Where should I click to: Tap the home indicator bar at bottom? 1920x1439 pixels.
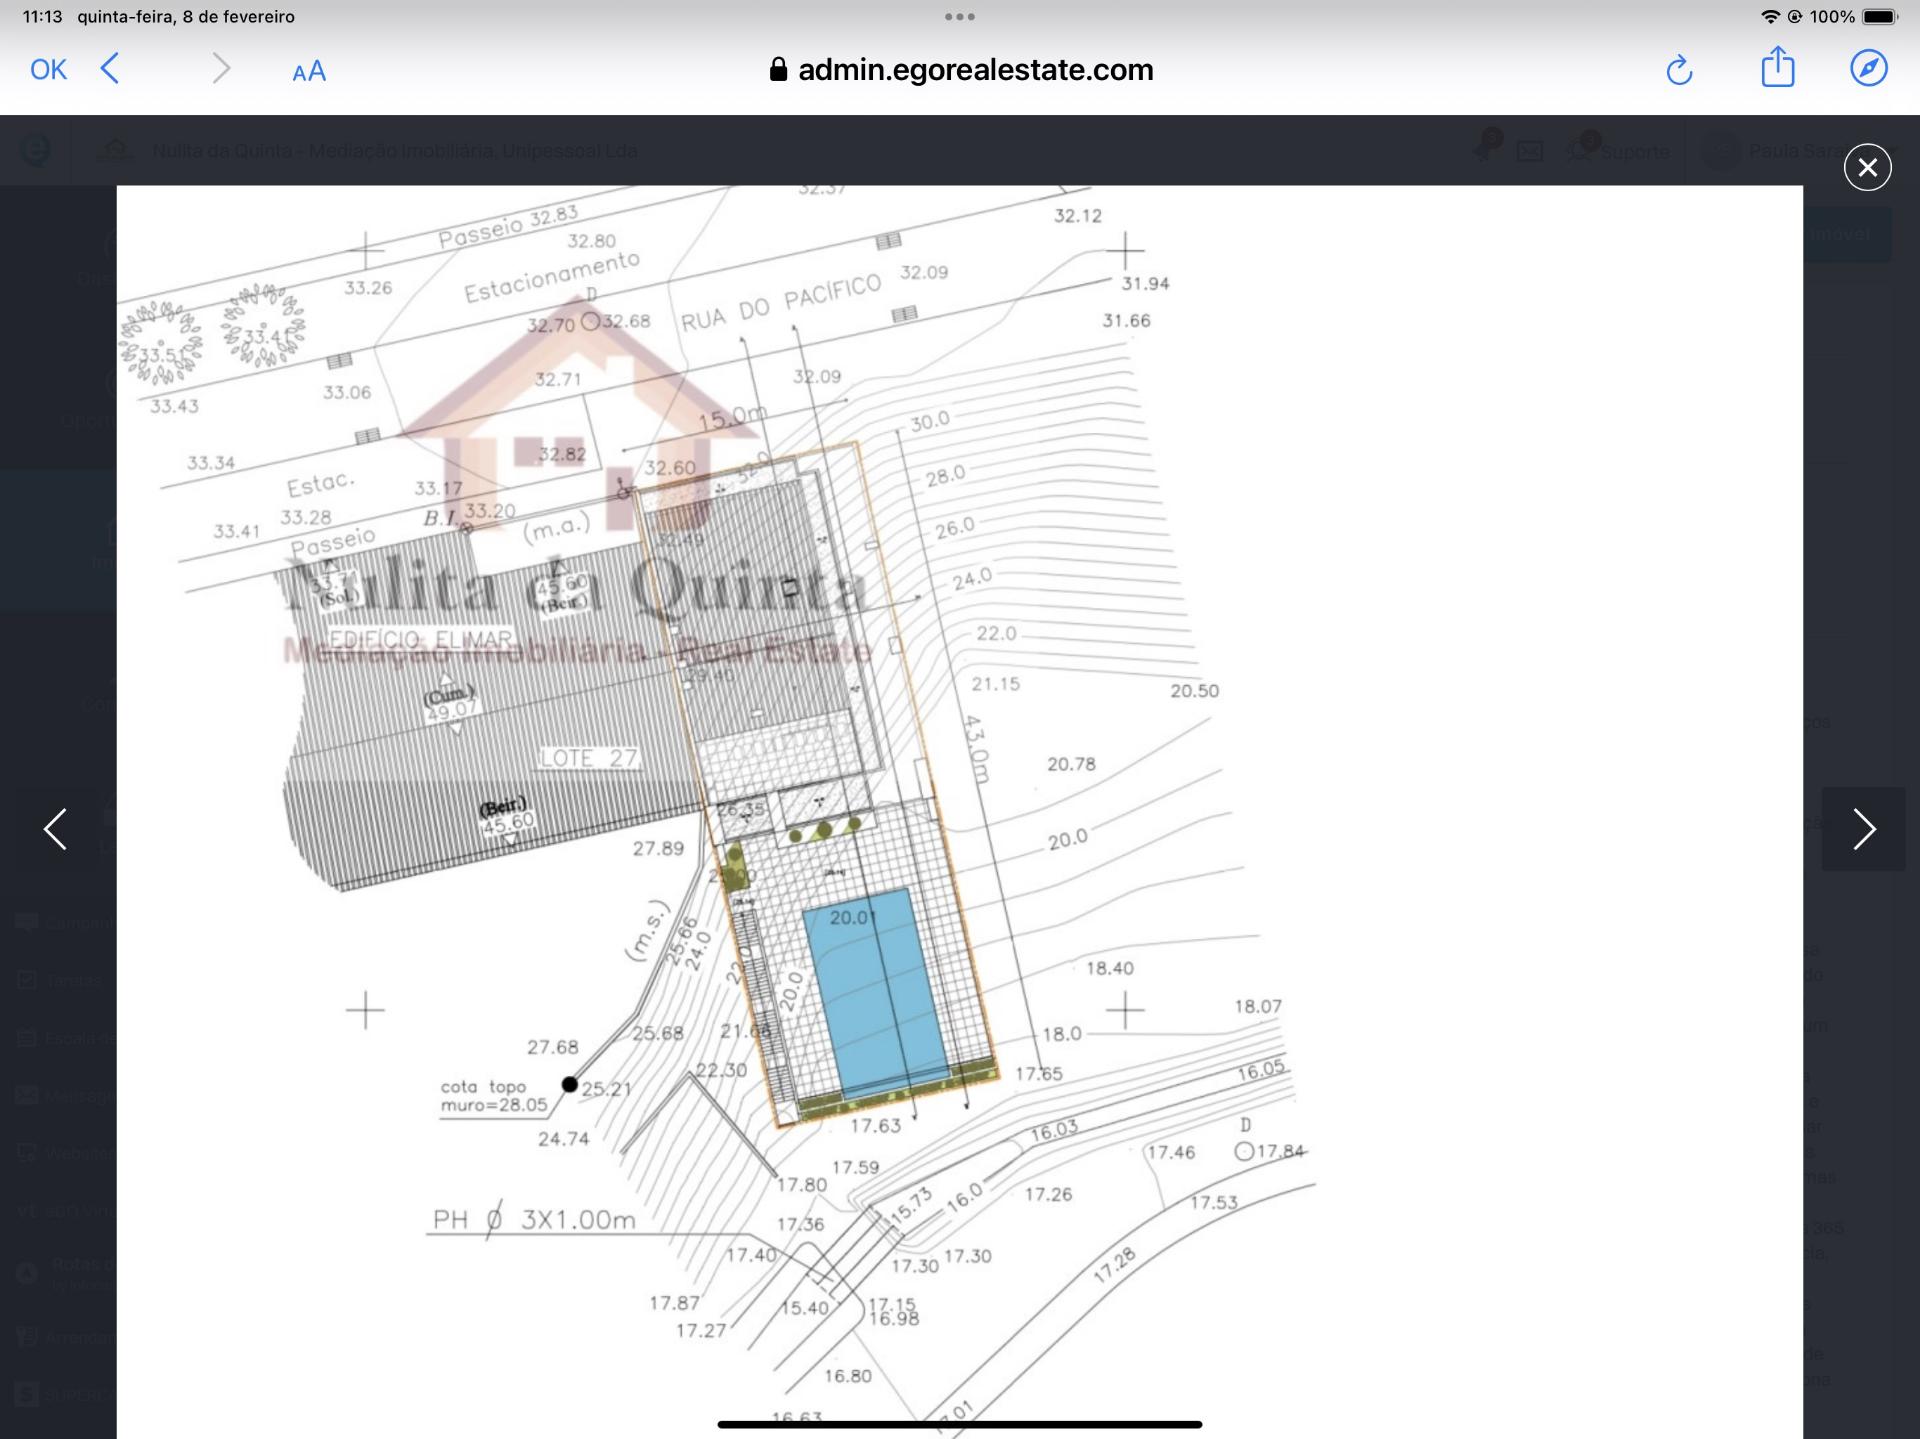click(x=959, y=1424)
